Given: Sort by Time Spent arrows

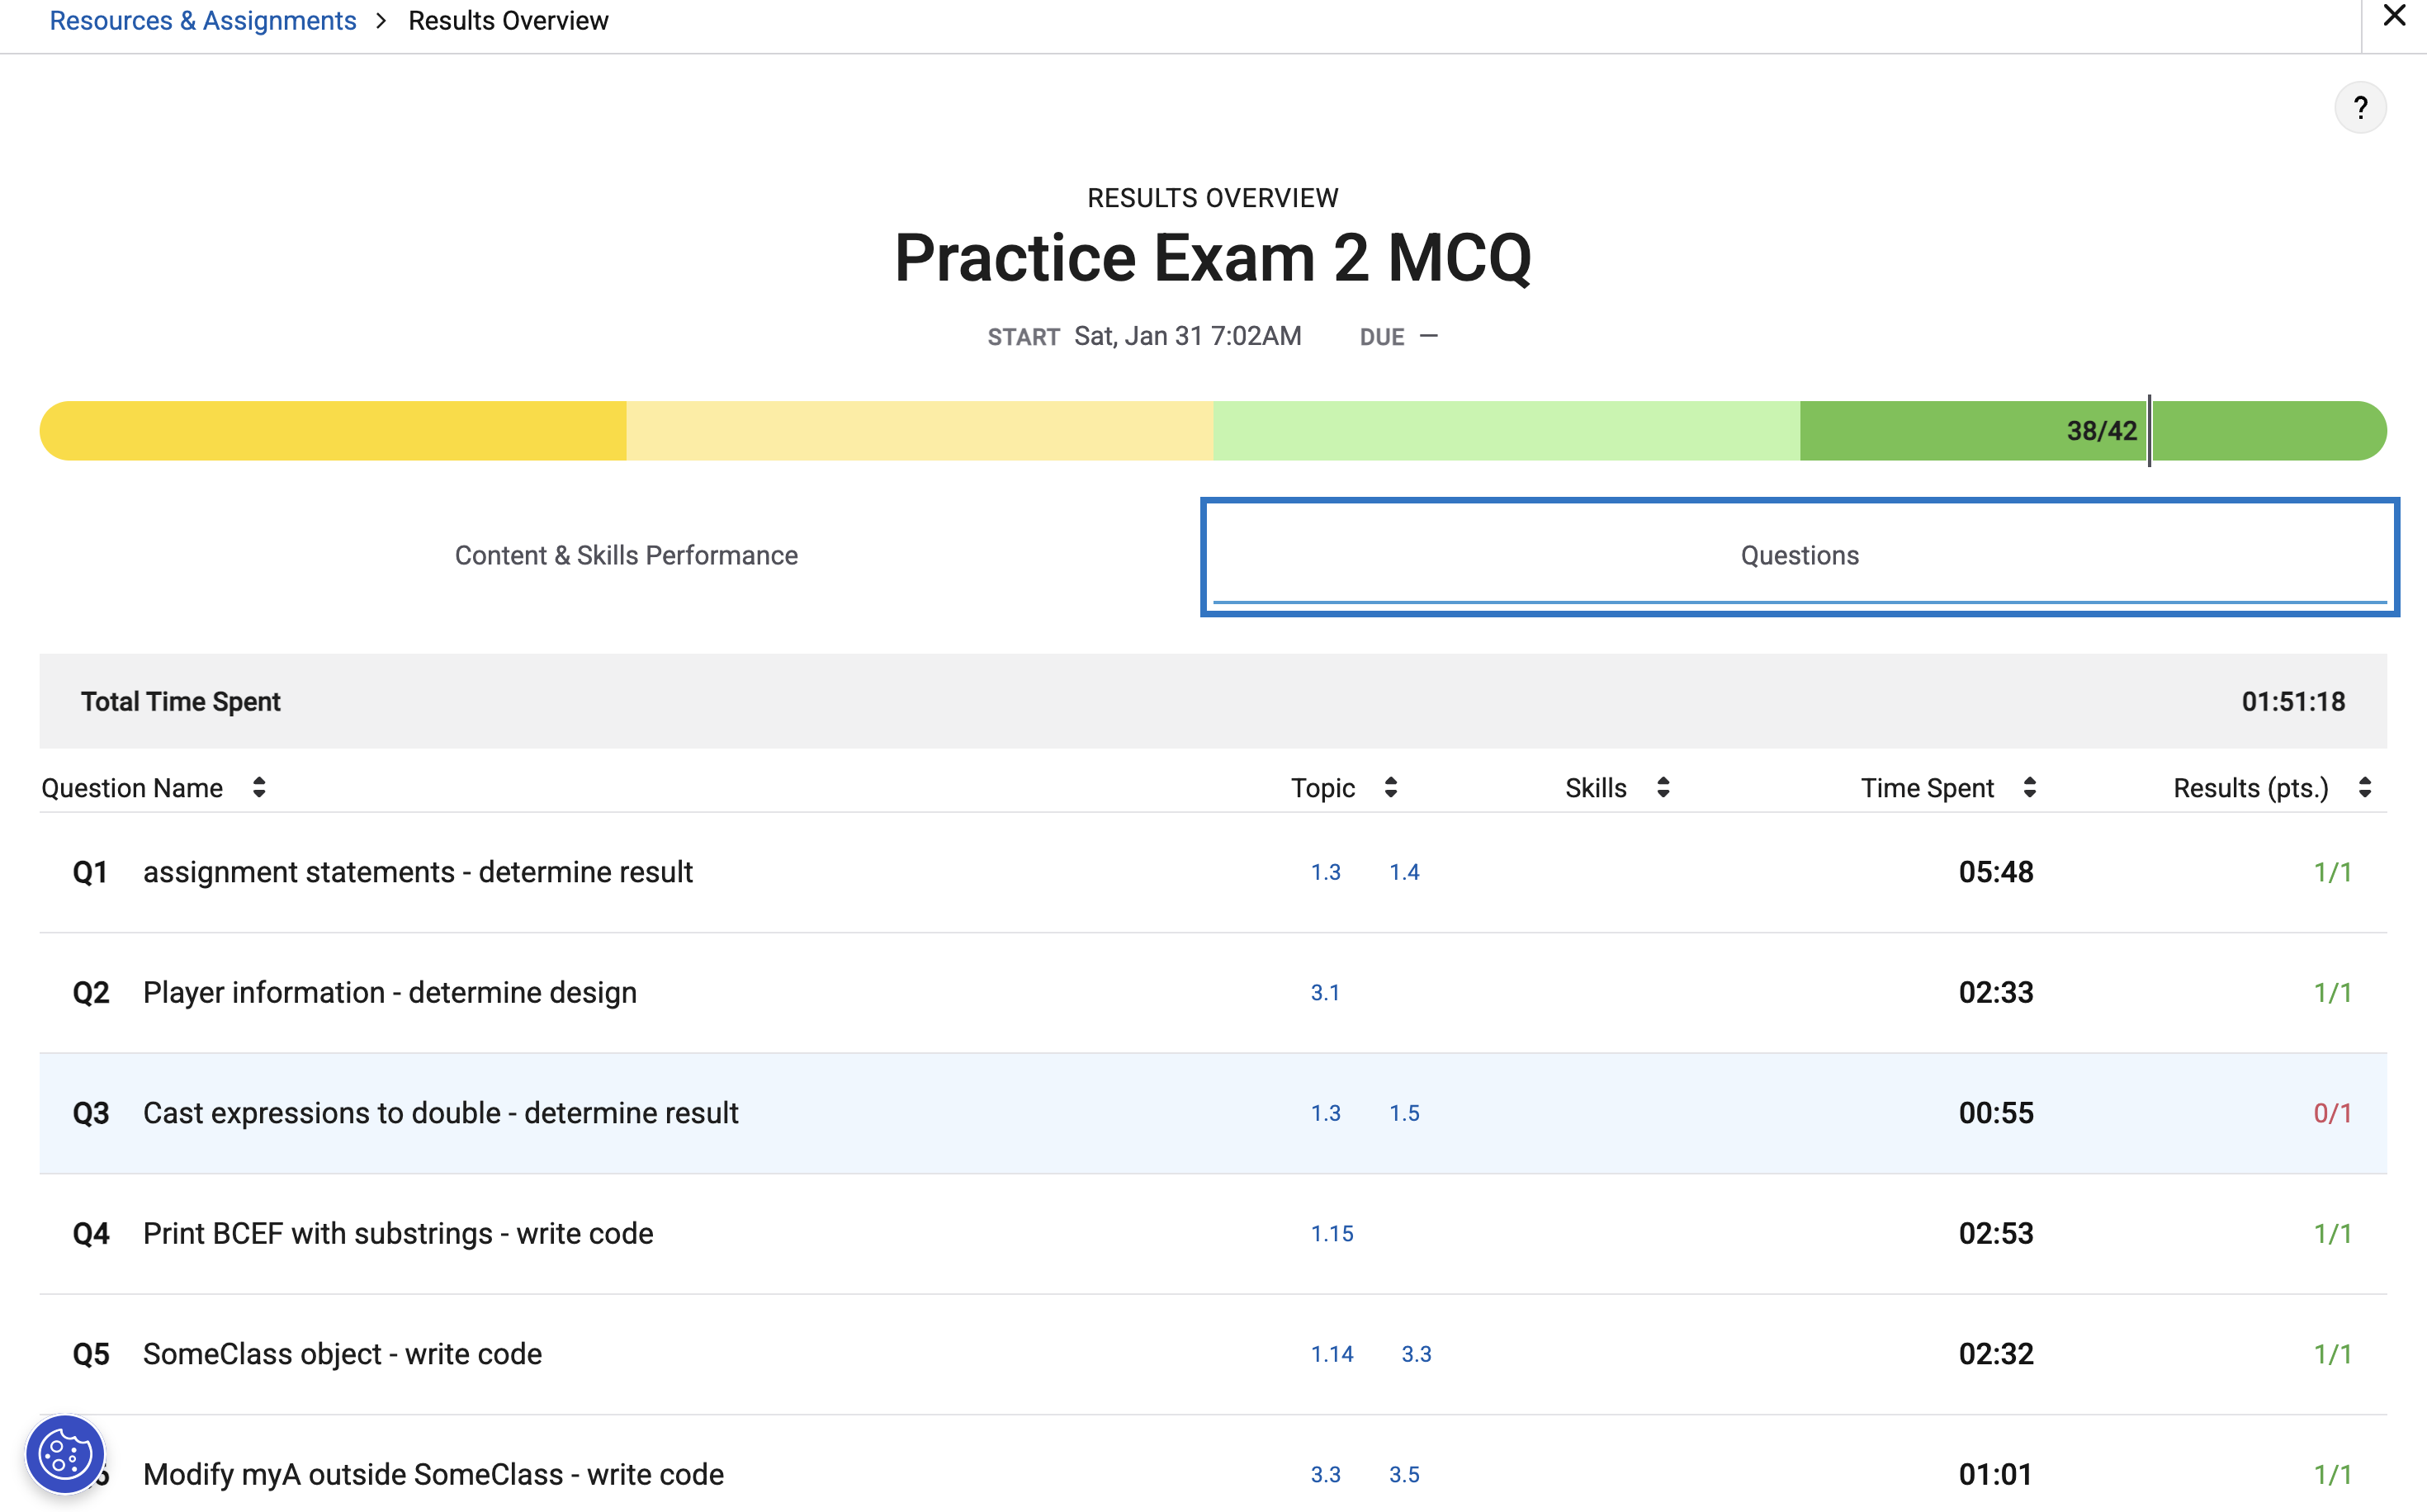Looking at the screenshot, I should (2029, 788).
